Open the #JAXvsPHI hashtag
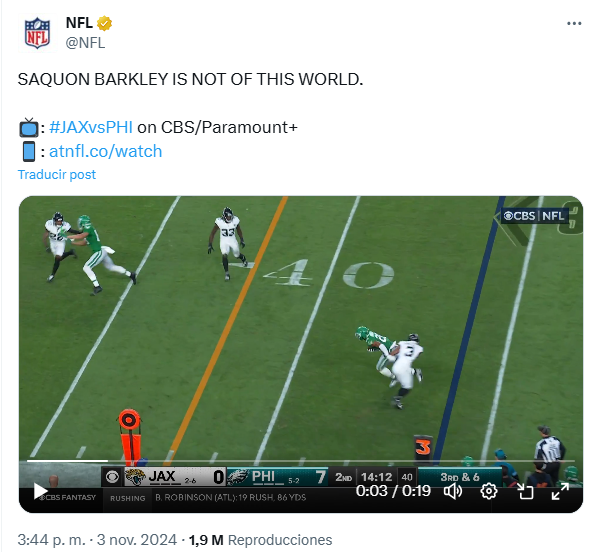The width and height of the screenshot is (597, 552). point(91,127)
